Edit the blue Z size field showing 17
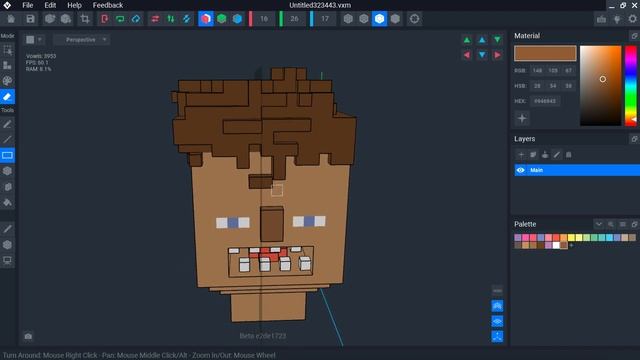The image size is (640, 360). 325,19
